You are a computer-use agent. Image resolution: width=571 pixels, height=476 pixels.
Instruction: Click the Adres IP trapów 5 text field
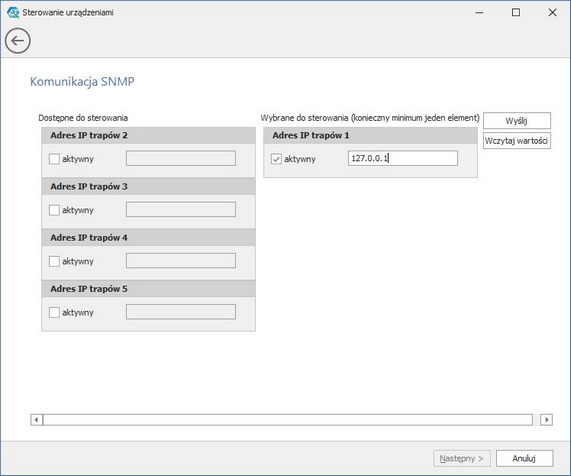181,312
